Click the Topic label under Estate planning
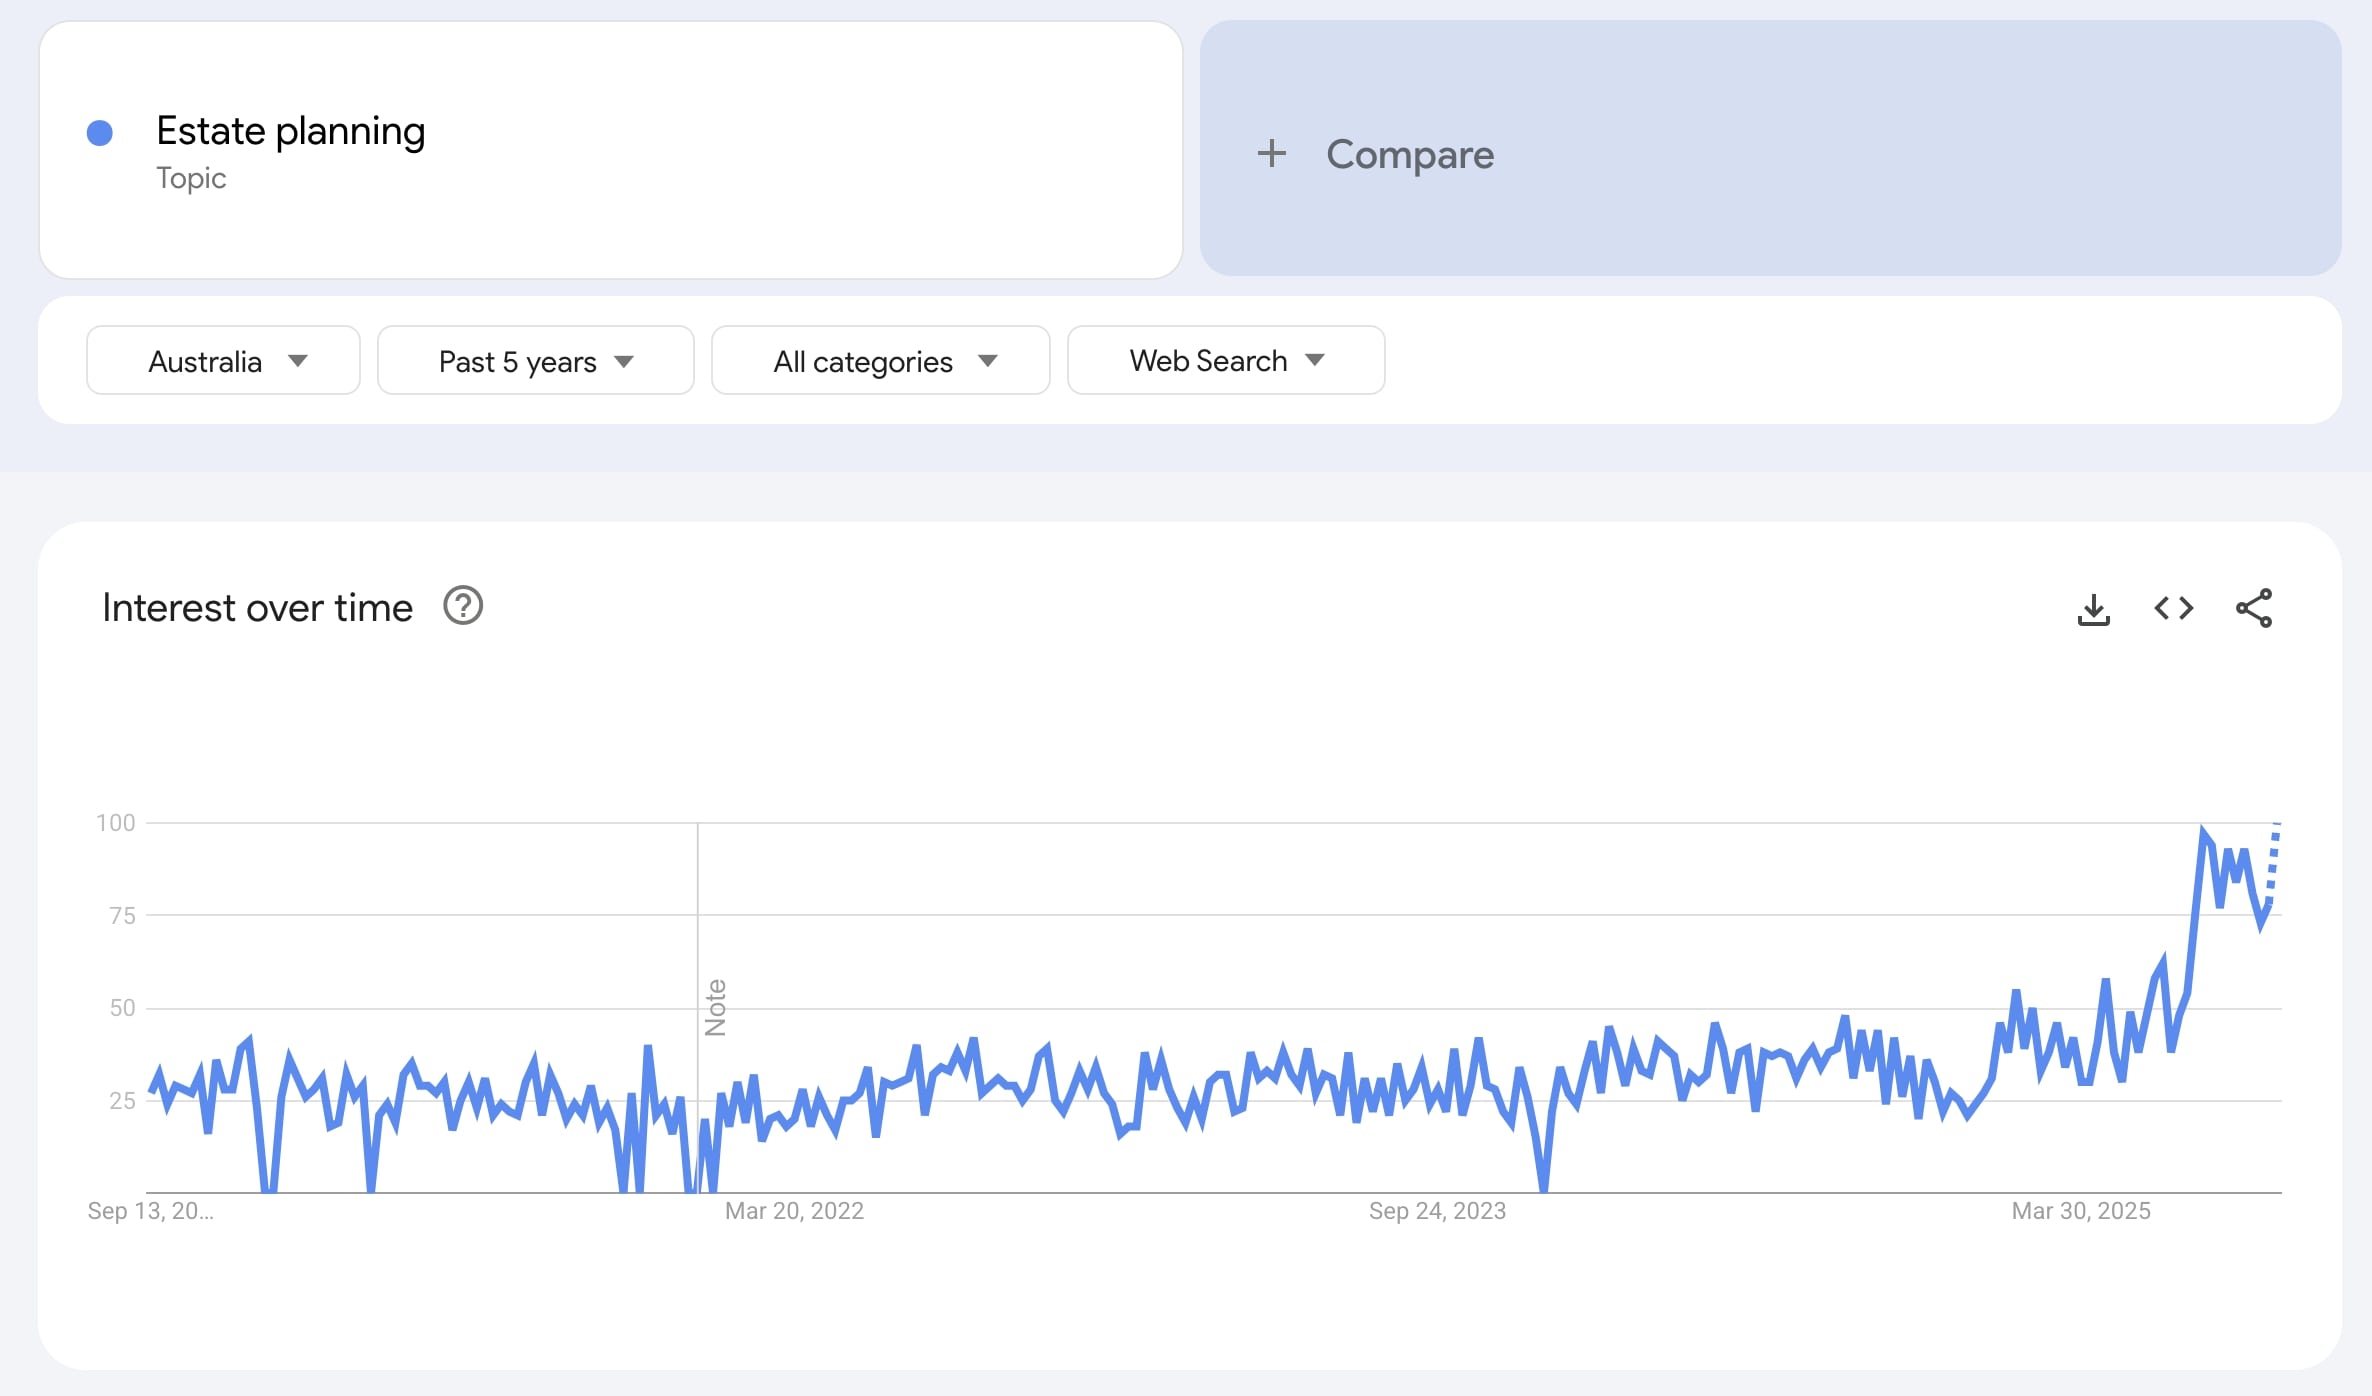The height and width of the screenshot is (1396, 2372). point(191,178)
